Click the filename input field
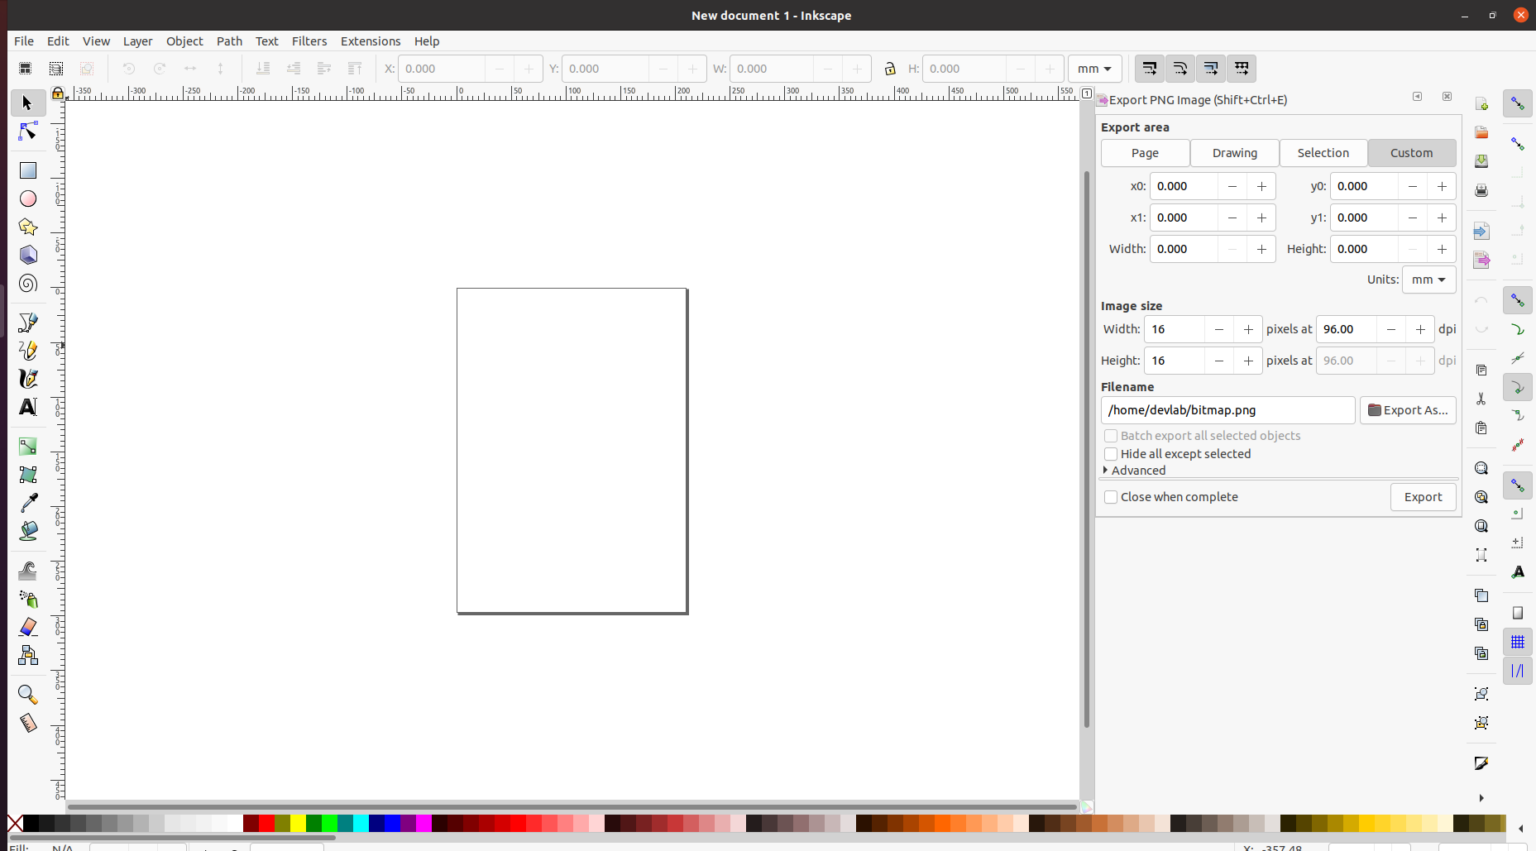The image size is (1536, 851). click(x=1227, y=410)
